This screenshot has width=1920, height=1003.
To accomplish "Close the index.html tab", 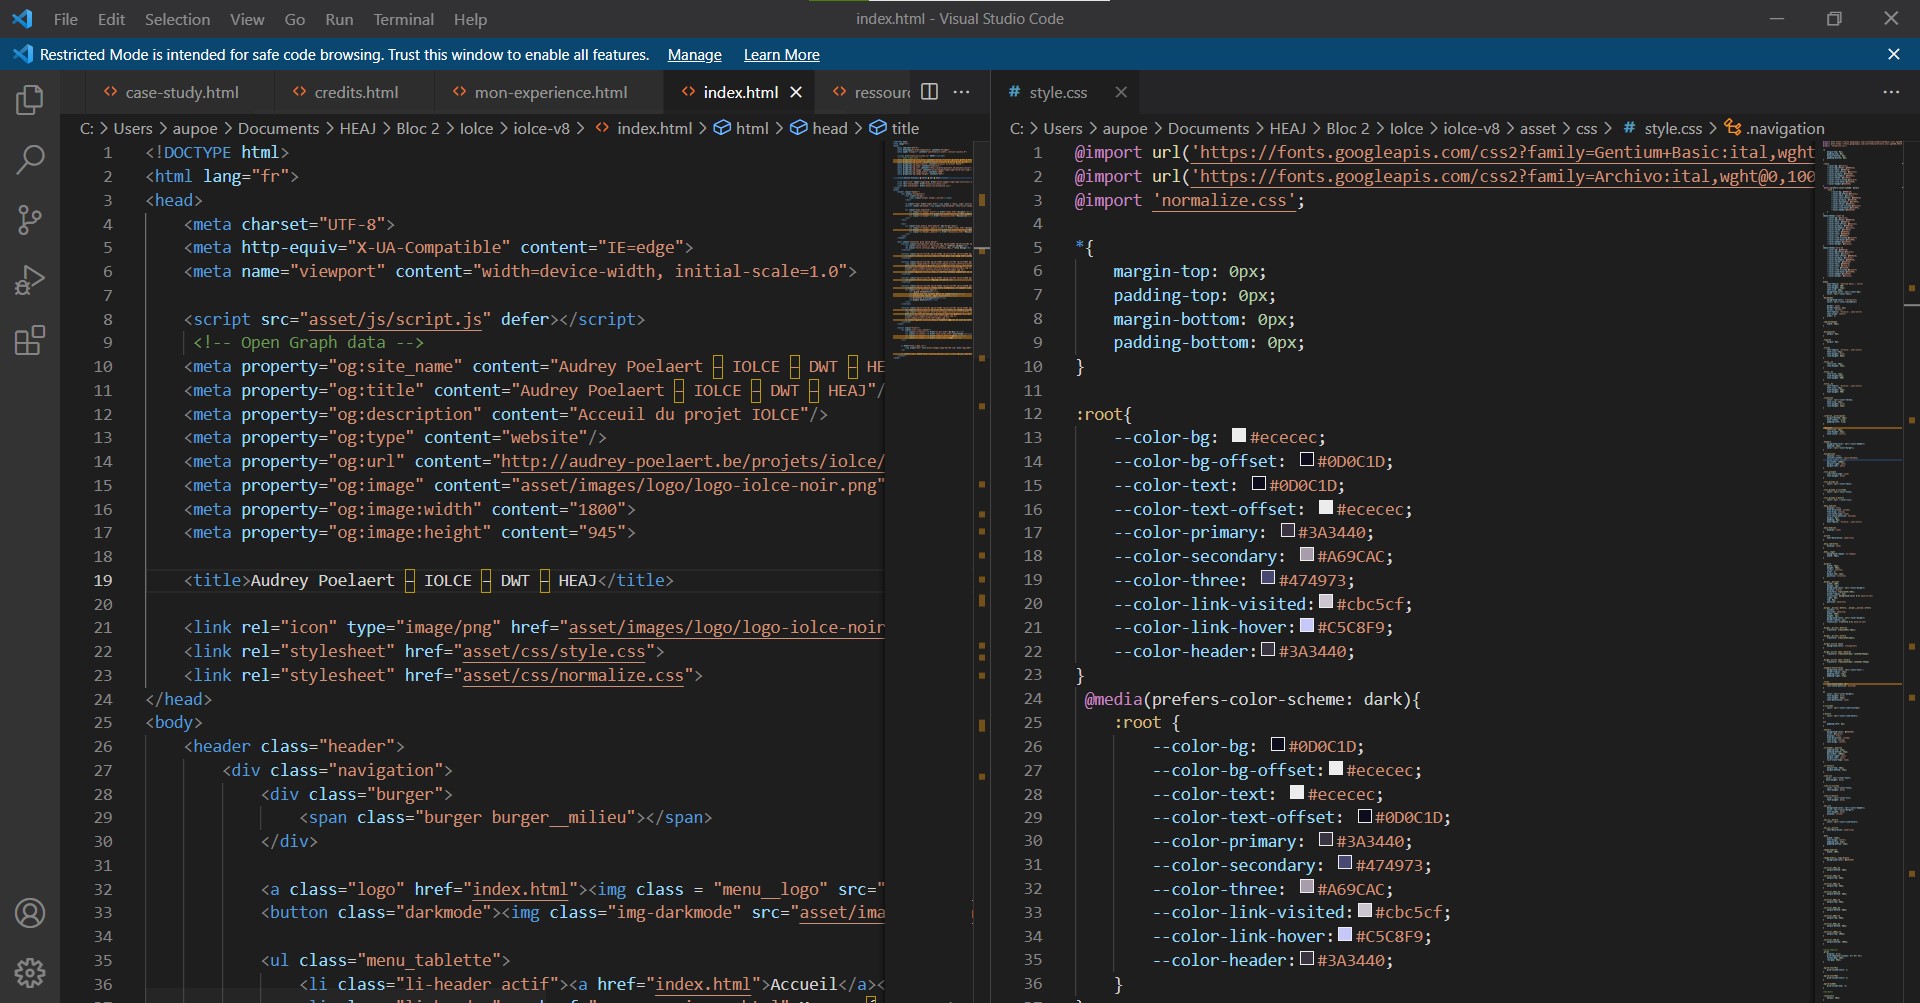I will coord(796,92).
